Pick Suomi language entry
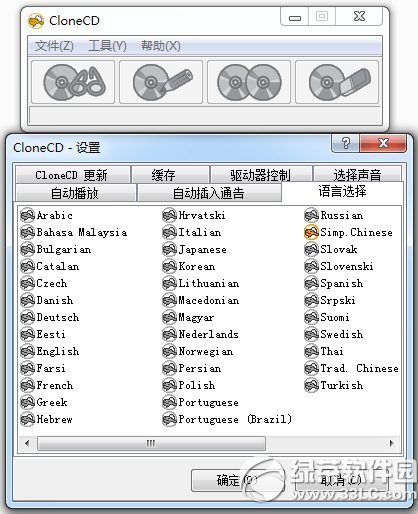Screen dimensions: 418x514 pyautogui.click(x=335, y=317)
